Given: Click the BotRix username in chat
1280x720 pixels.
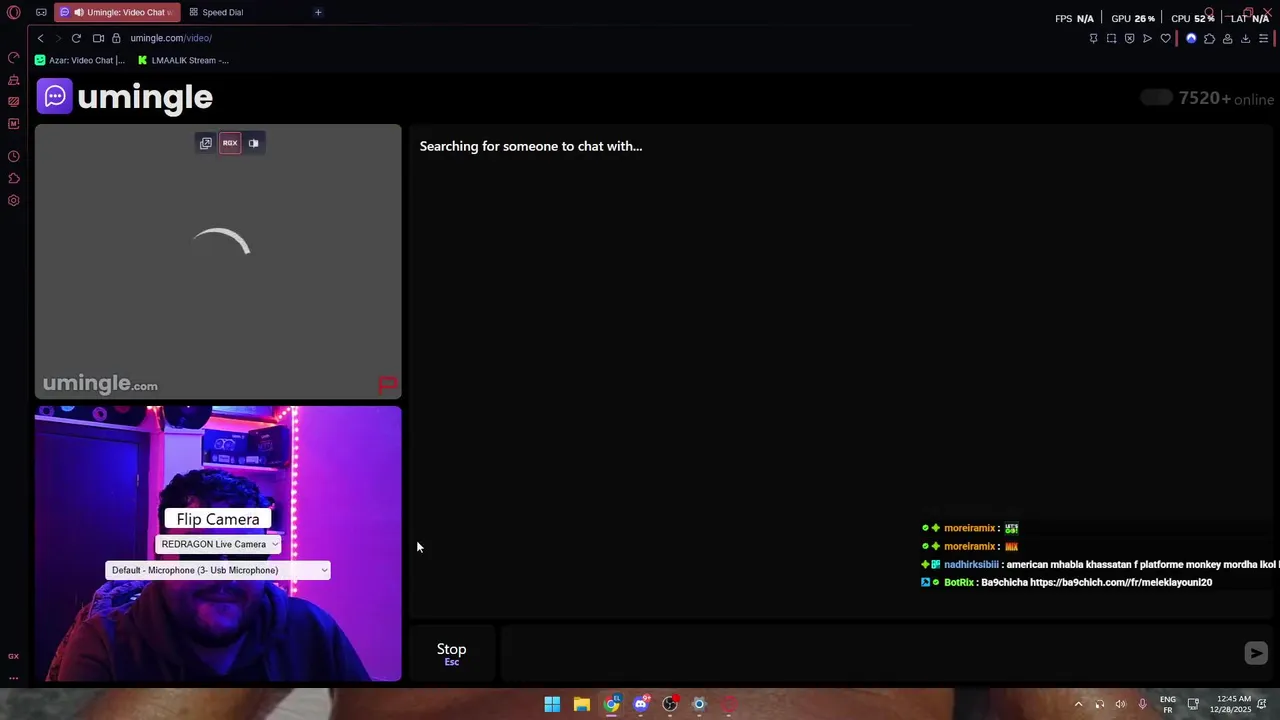Looking at the screenshot, I should point(959,582).
